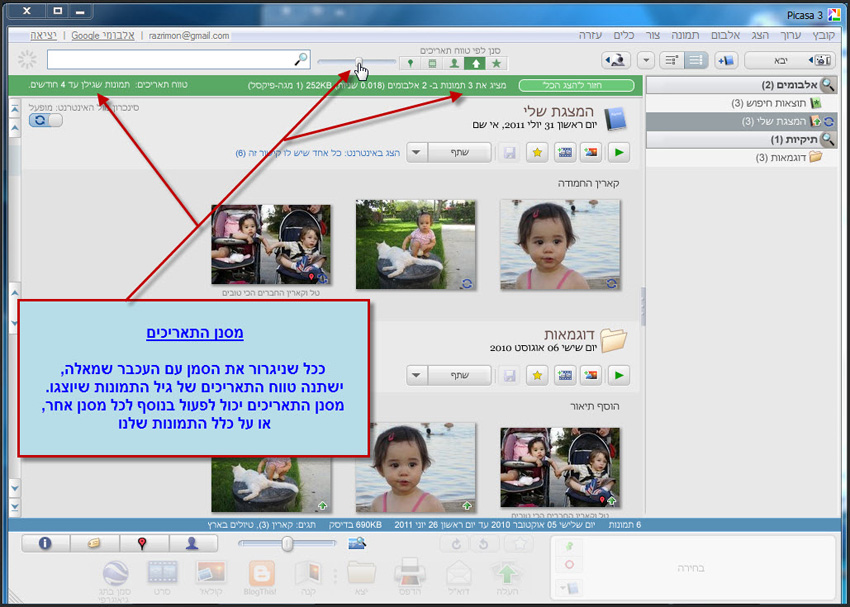Click the thumbnail size zoom slider

click(x=287, y=543)
